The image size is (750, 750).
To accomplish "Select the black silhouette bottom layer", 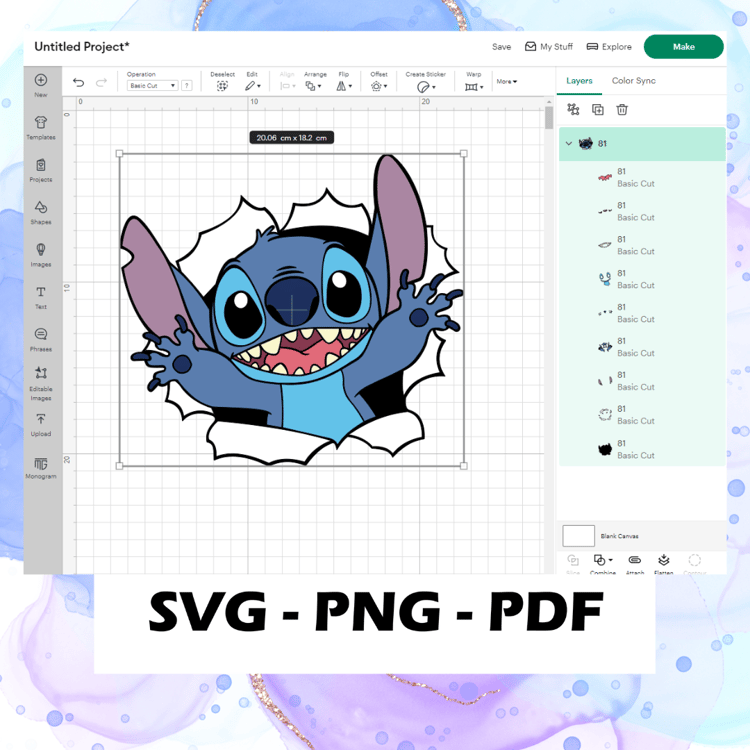I will tap(642, 449).
